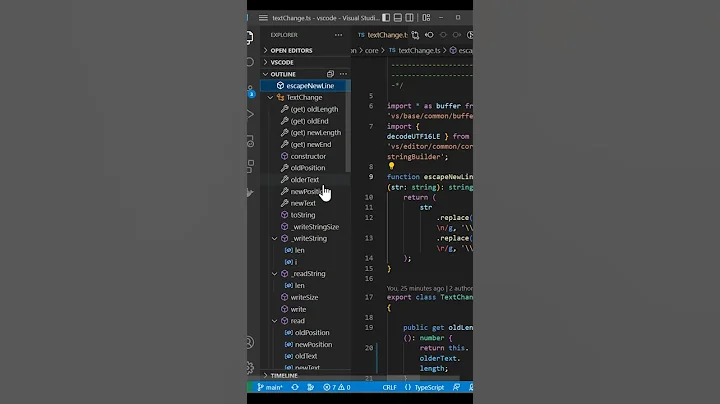This screenshot has width=720, height=404.
Task: Click collapse all icon in Outline header
Action: click(x=330, y=74)
